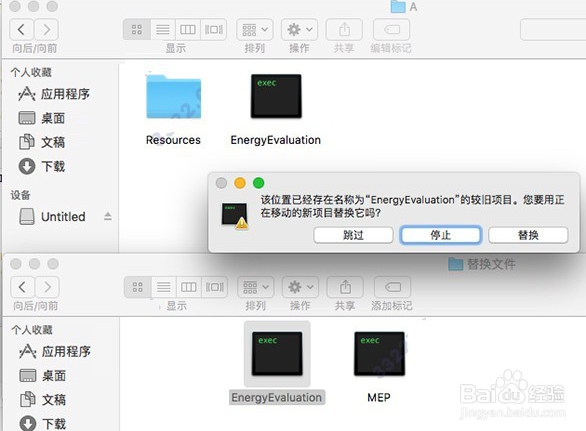Open Documents in bottom window sidebar
Image resolution: width=586 pixels, height=431 pixels.
pos(42,400)
